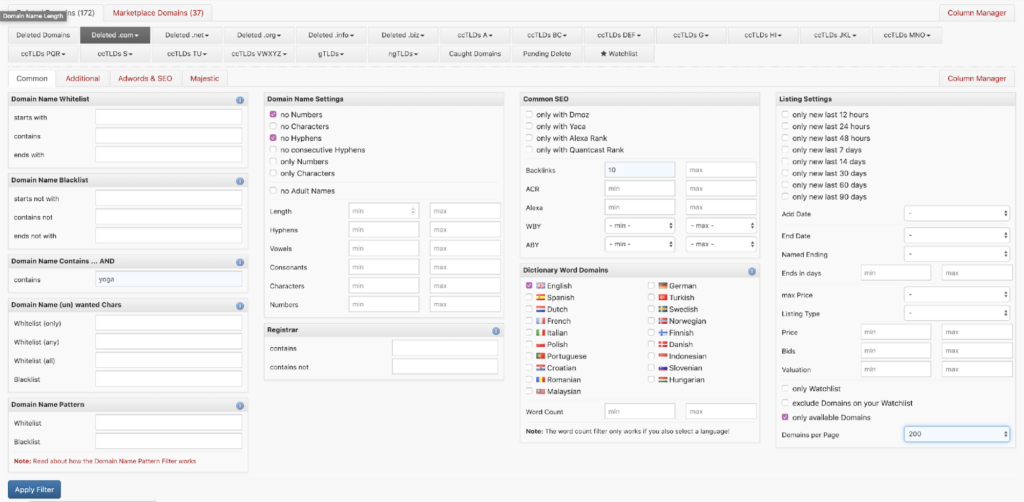Image resolution: width=1024 pixels, height=502 pixels.
Task: Open help icon beside Domain Name Blacklist
Action: [240, 181]
